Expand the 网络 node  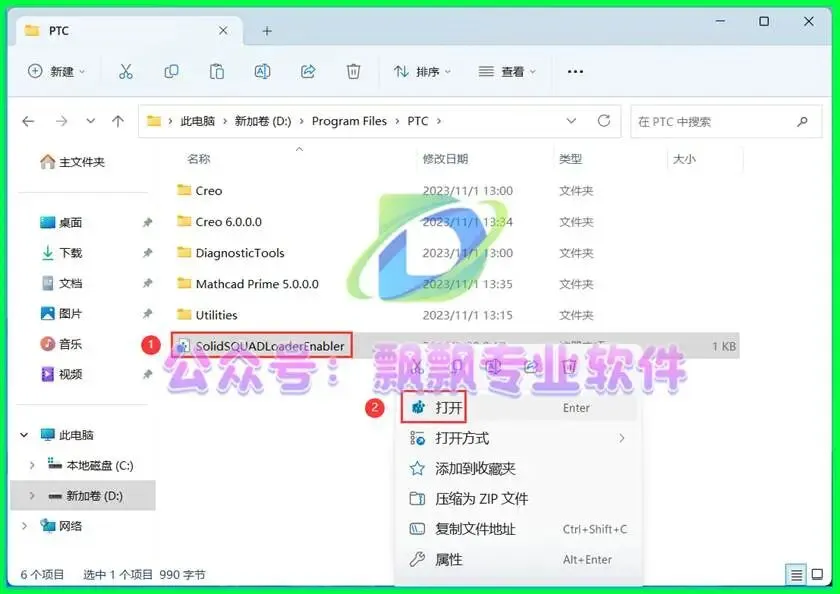tap(24, 527)
